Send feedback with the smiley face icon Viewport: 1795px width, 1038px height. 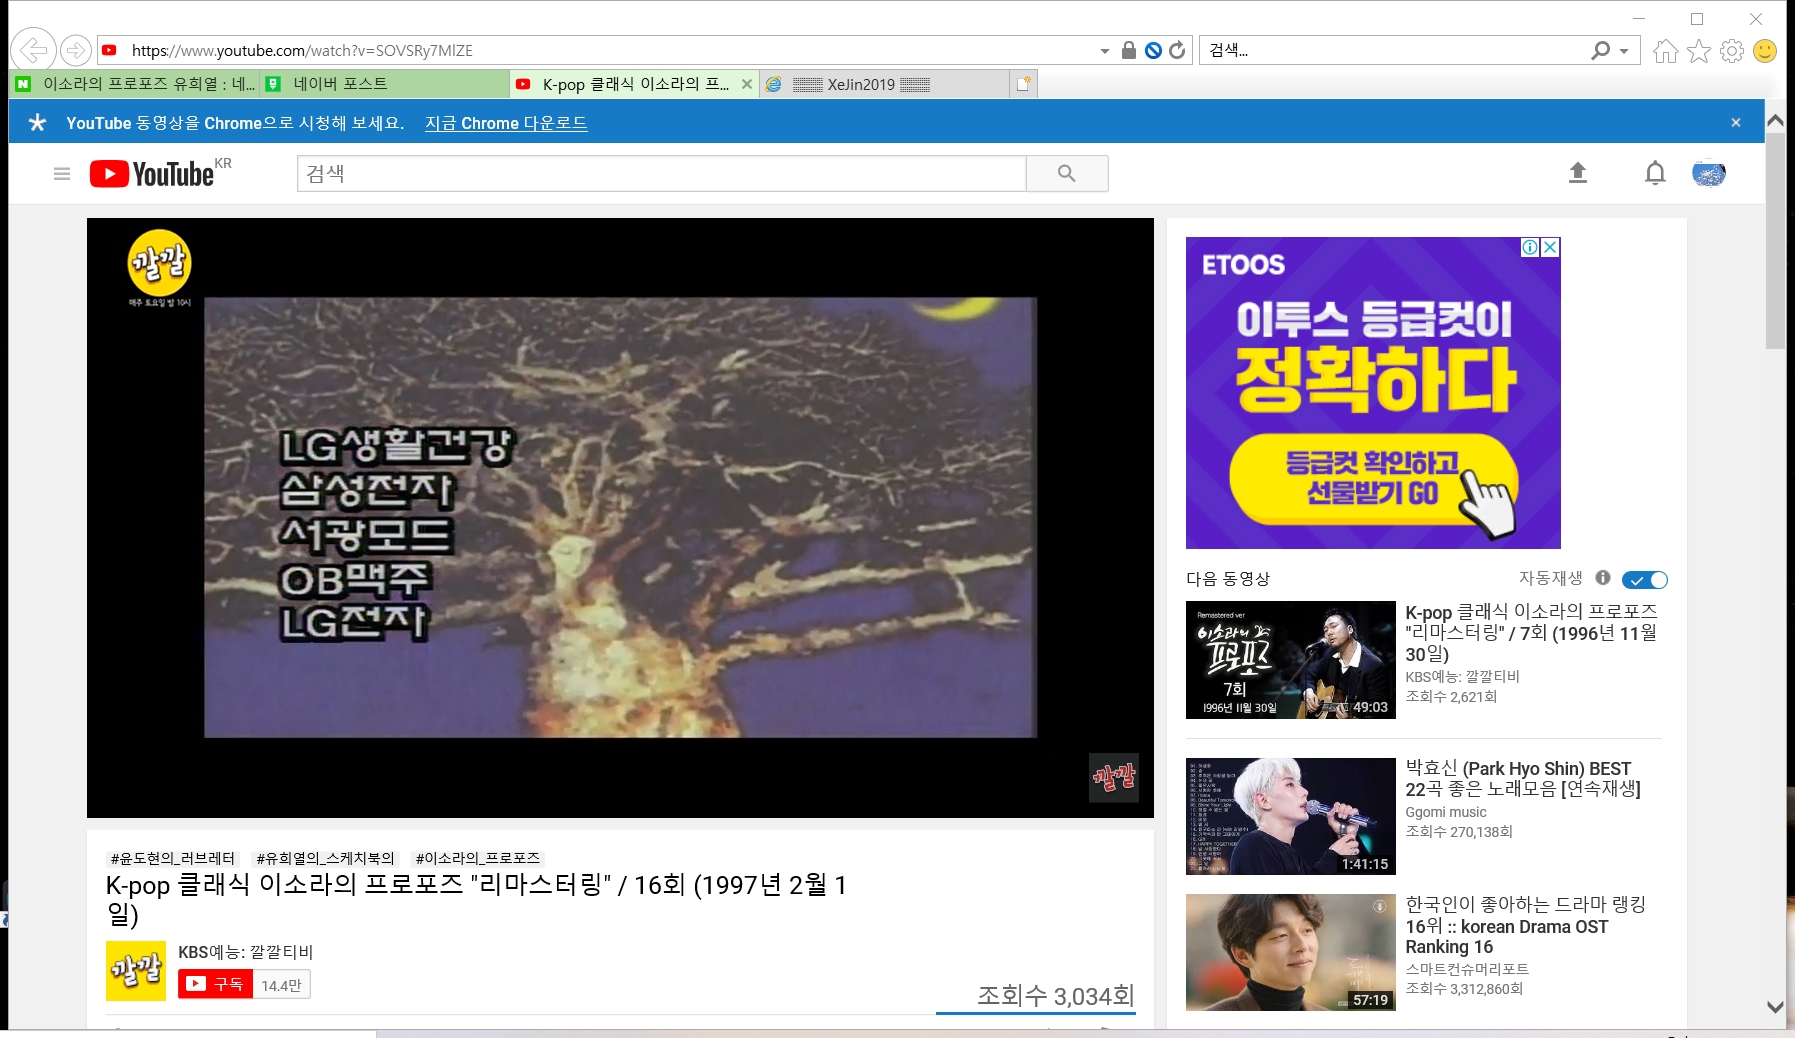[1765, 51]
